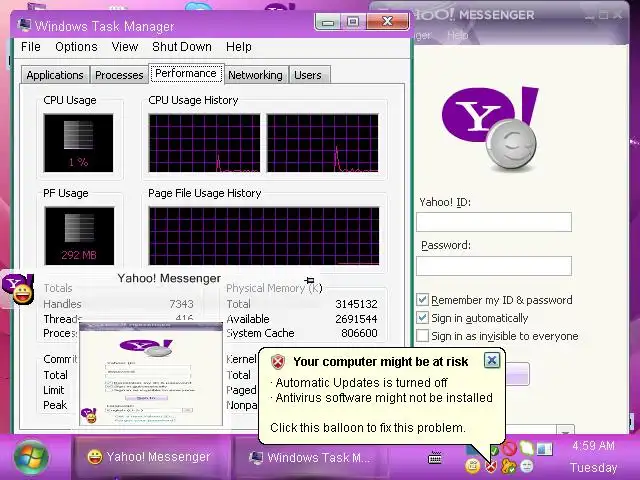
Task: Switch to the Processes tab
Action: [119, 75]
